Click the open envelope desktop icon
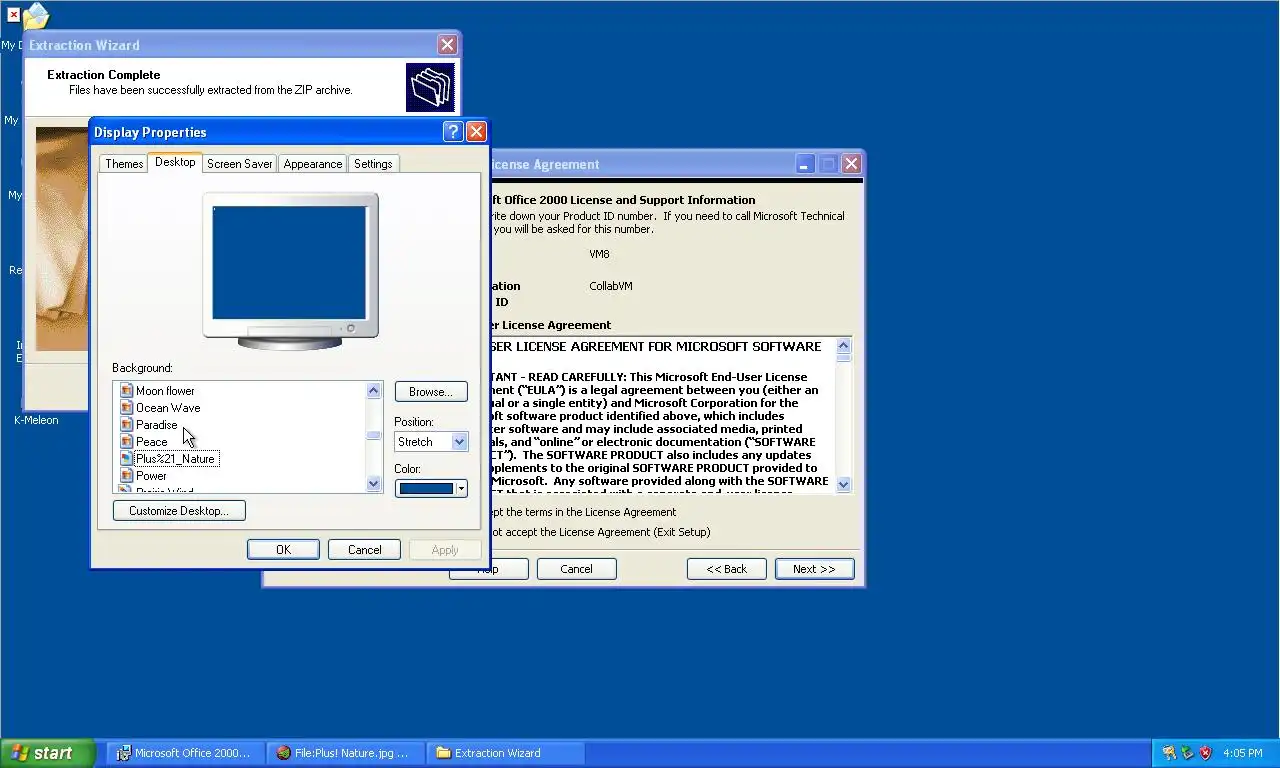The image size is (1280, 768). 36,15
